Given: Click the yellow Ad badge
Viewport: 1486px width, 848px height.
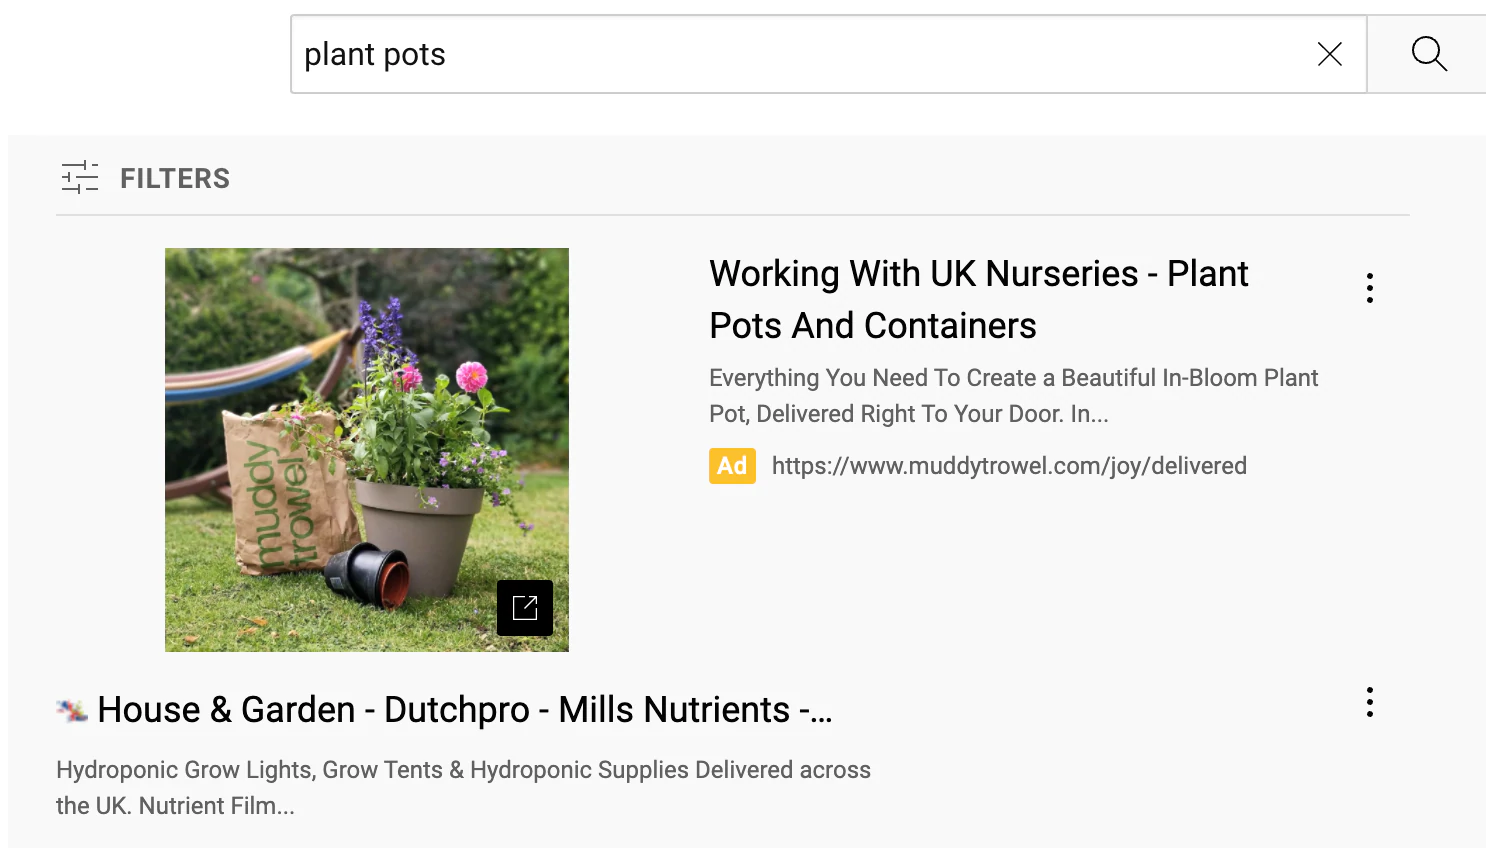Looking at the screenshot, I should coord(732,466).
